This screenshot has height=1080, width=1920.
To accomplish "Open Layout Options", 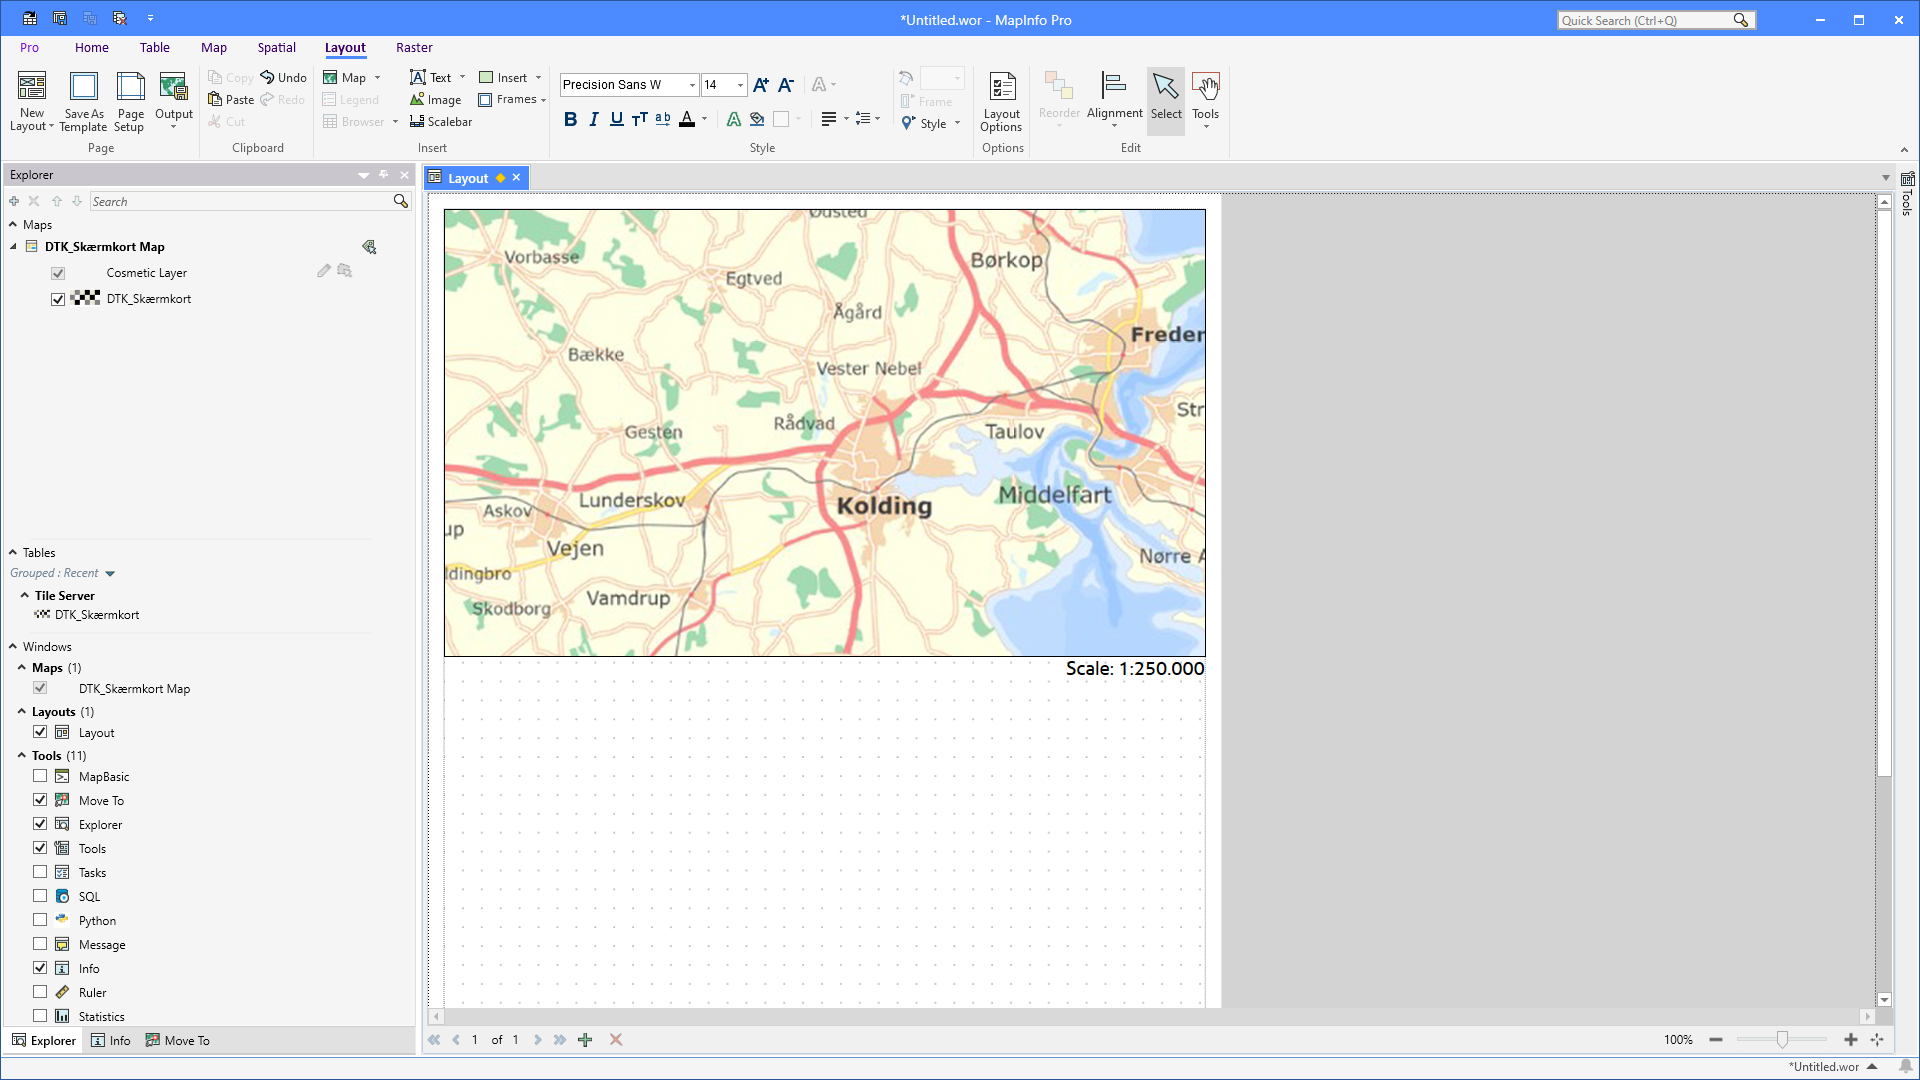I will [1001, 100].
